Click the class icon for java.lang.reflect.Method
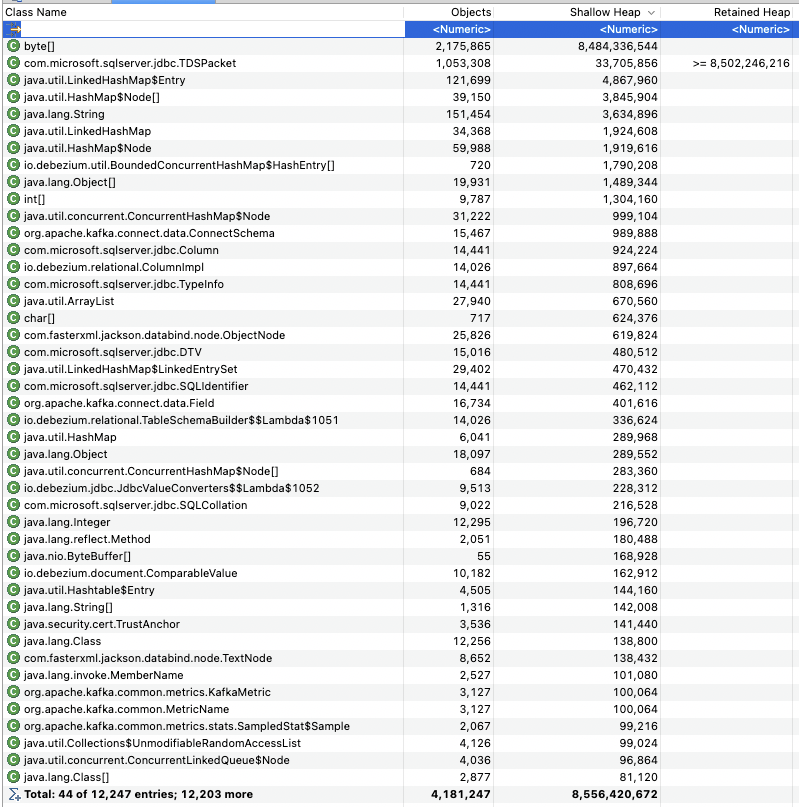799x807 pixels. click(x=13, y=539)
